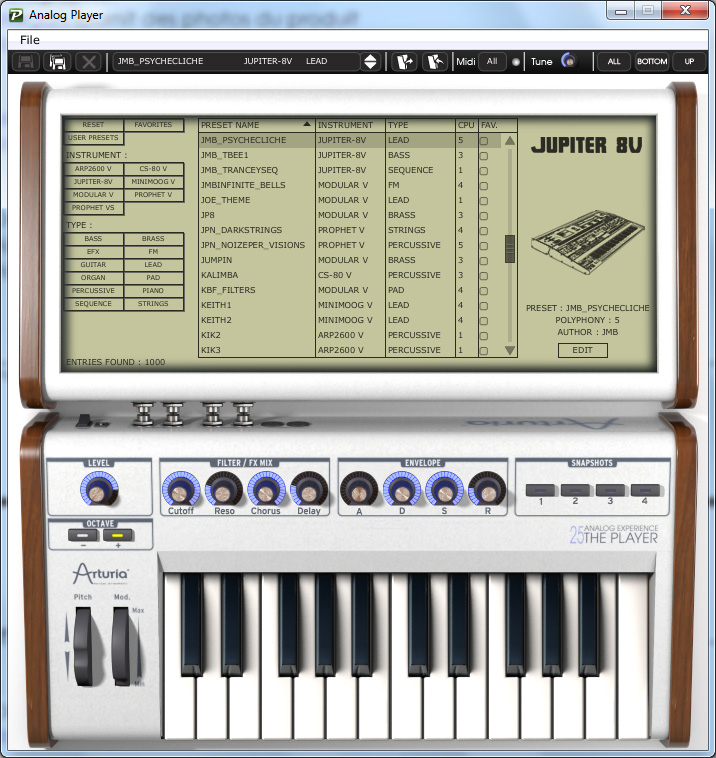
Task: Click the Mod wheel
Action: (121, 646)
